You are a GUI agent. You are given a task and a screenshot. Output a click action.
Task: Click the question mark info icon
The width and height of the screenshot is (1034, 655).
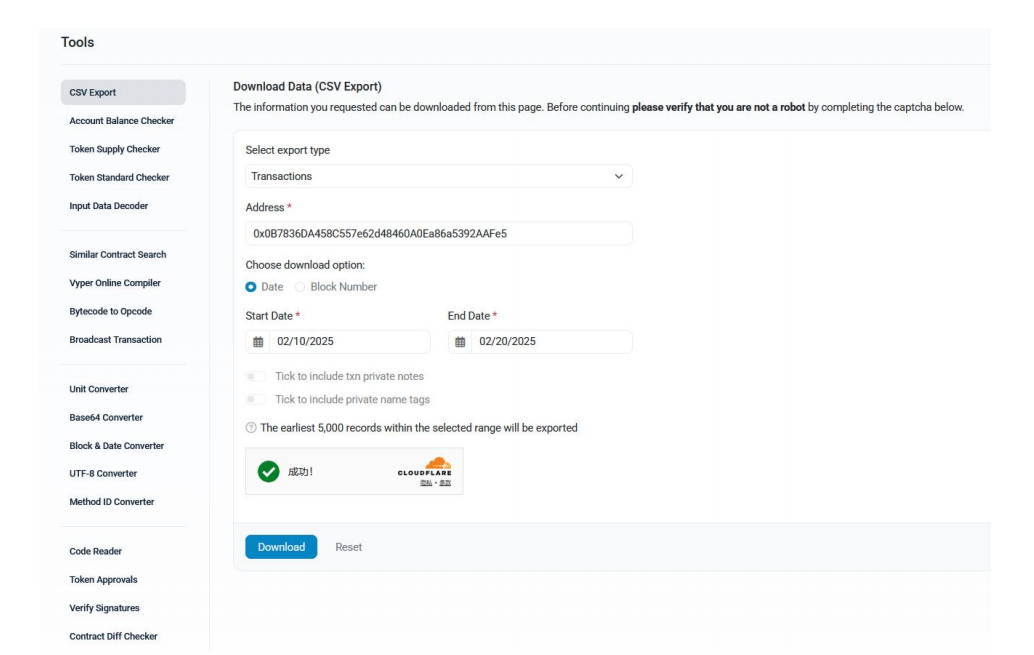coord(250,428)
